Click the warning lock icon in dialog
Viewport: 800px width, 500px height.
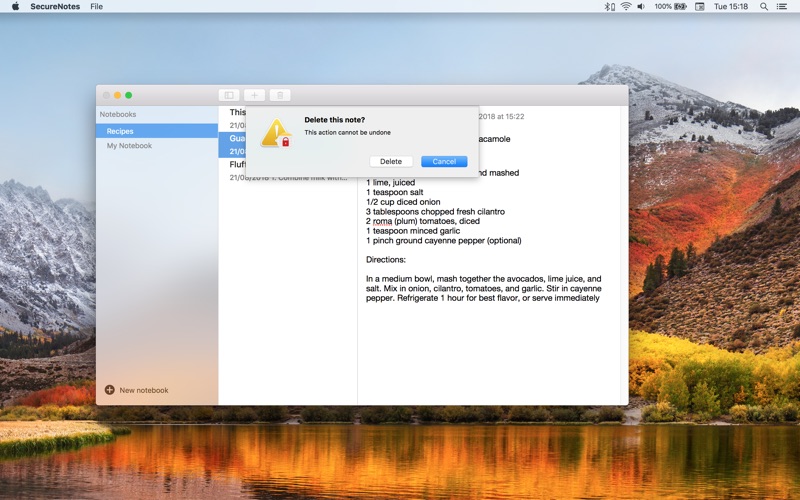(x=276, y=133)
